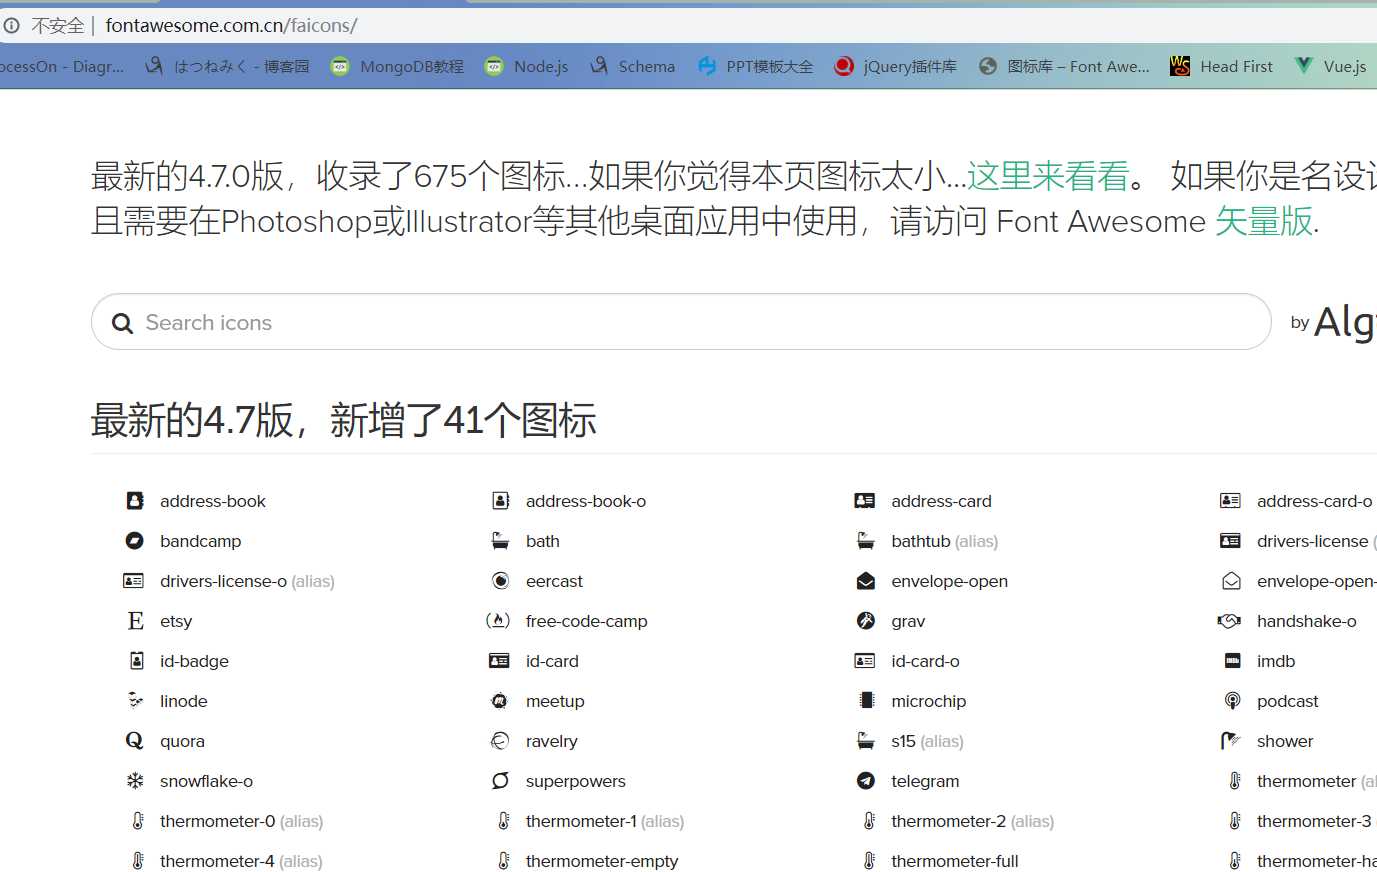The width and height of the screenshot is (1377, 872).
Task: Click the microchip icon
Action: tap(867, 701)
